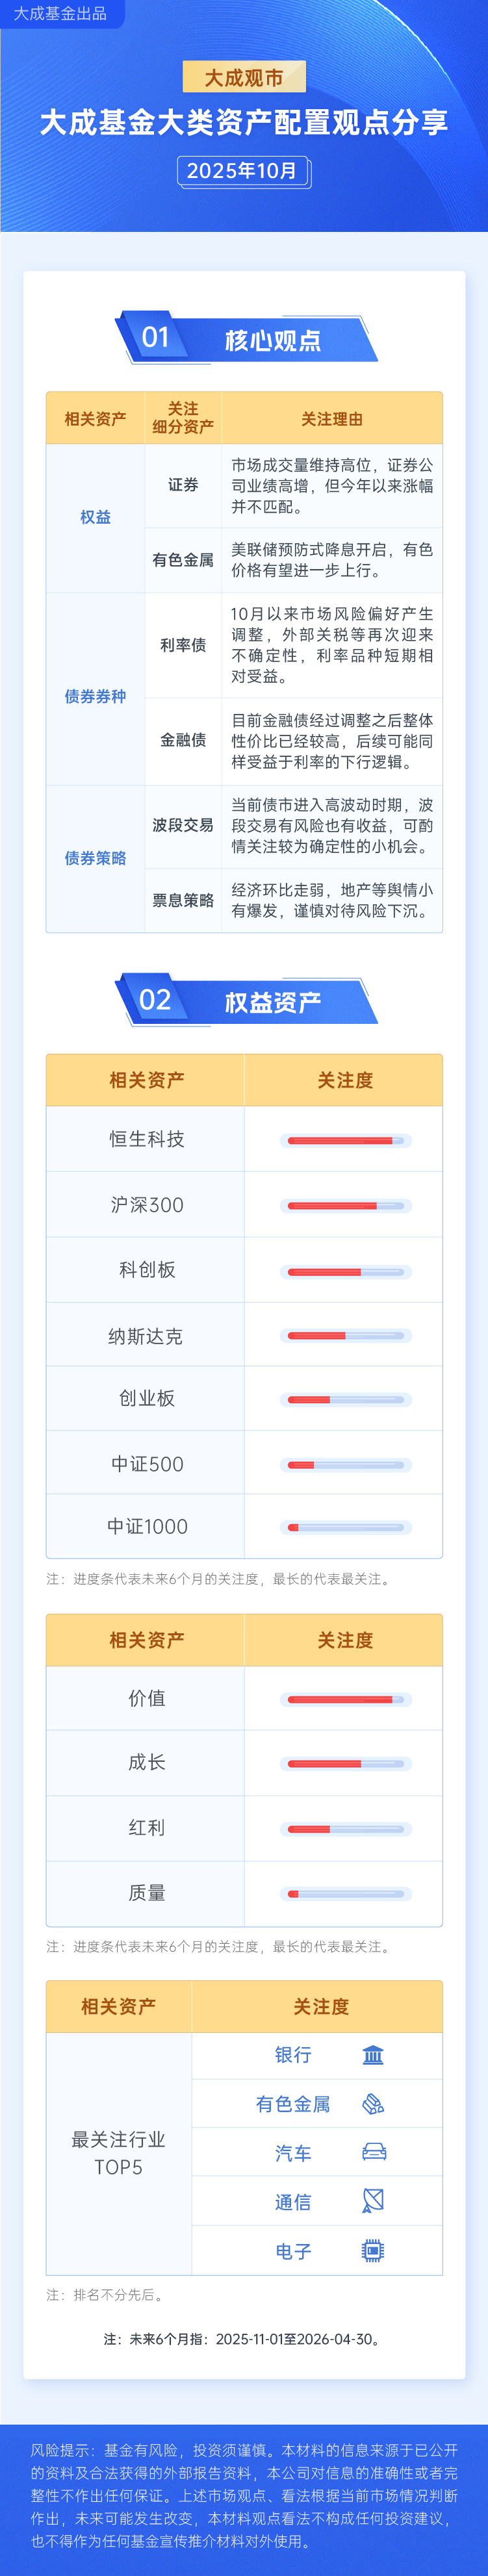
Task: Click the 沪深300 attention progress bar
Action: [345, 1206]
